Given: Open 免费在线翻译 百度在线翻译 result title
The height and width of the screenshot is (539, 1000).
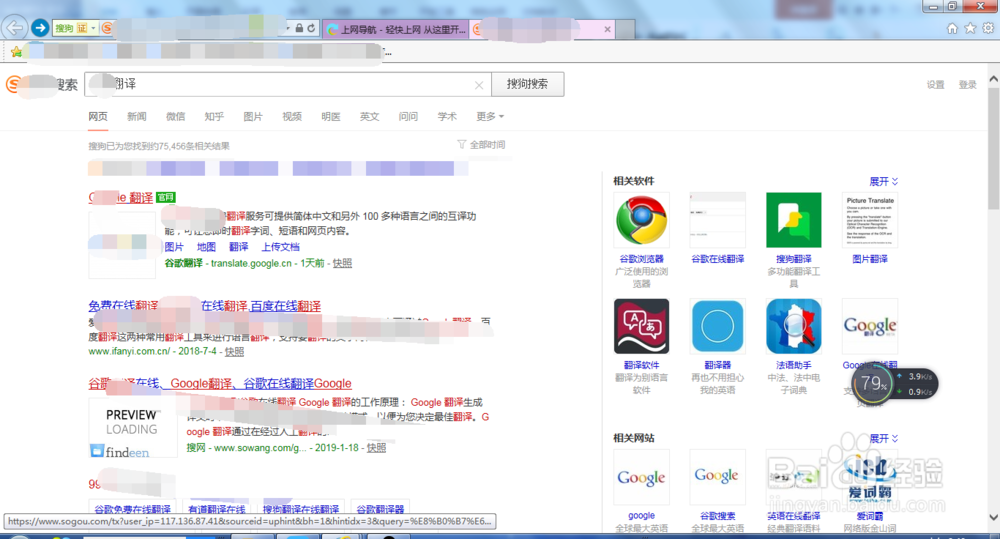Looking at the screenshot, I should (204, 306).
